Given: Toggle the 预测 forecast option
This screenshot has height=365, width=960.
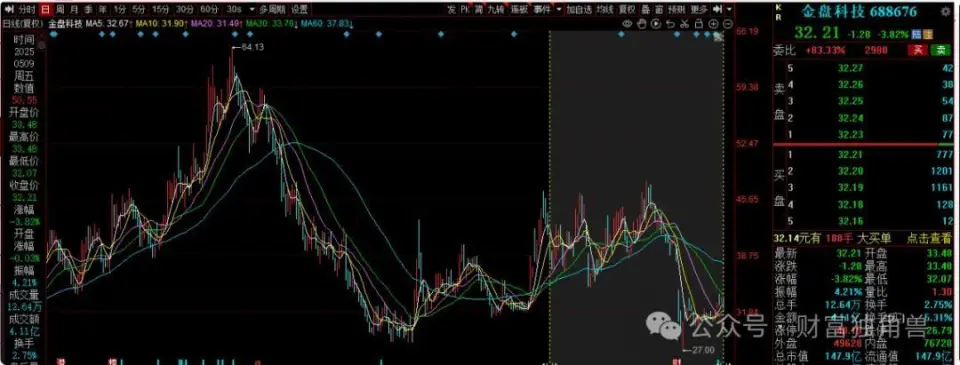Looking at the screenshot, I should [677, 9].
